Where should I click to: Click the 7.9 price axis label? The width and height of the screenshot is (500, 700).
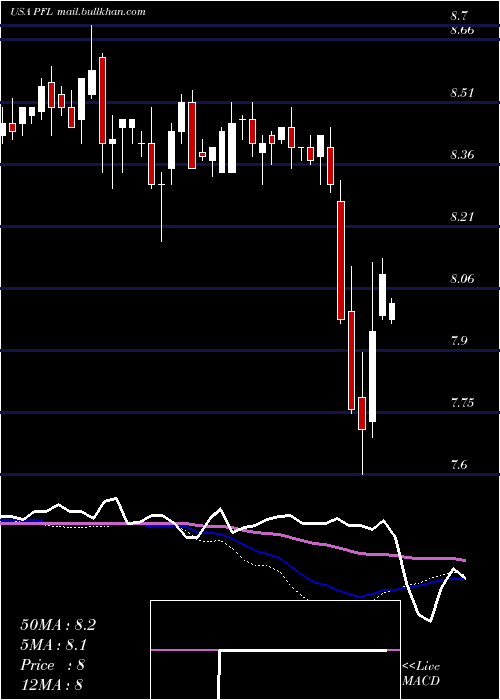(x=460, y=341)
